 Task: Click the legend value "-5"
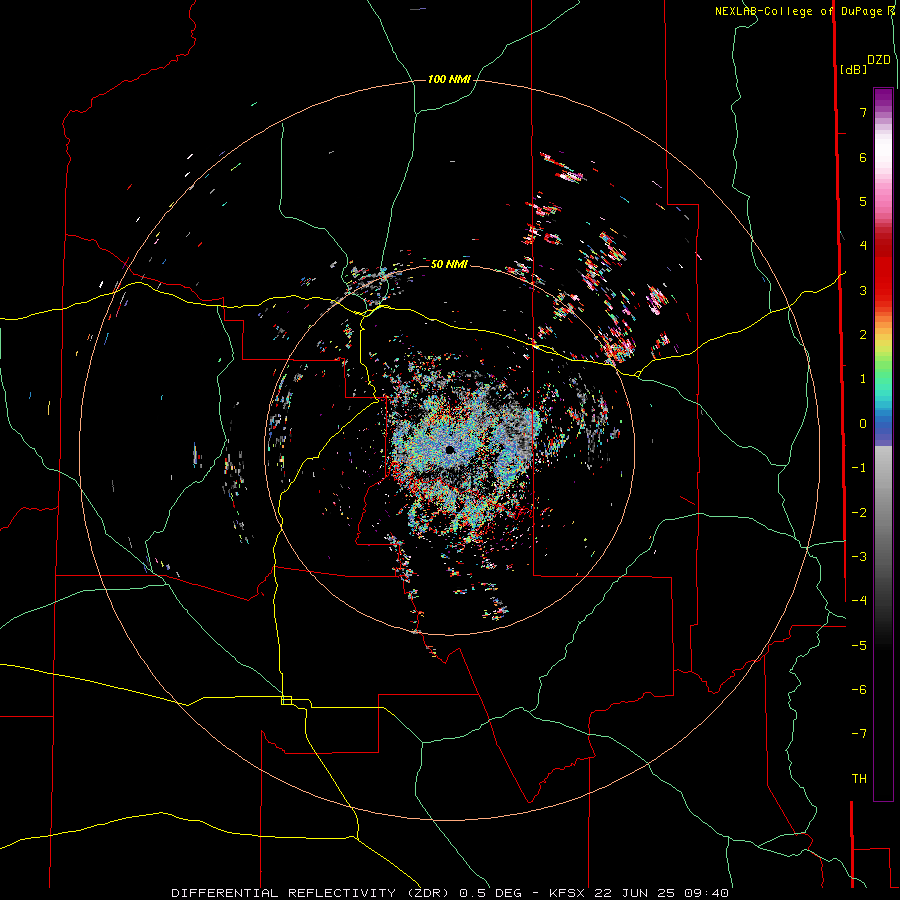tap(859, 646)
